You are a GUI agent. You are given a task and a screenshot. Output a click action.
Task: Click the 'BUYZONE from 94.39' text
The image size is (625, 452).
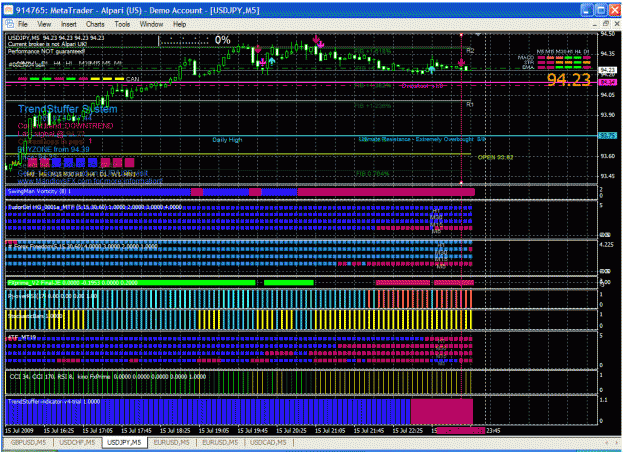(x=53, y=149)
